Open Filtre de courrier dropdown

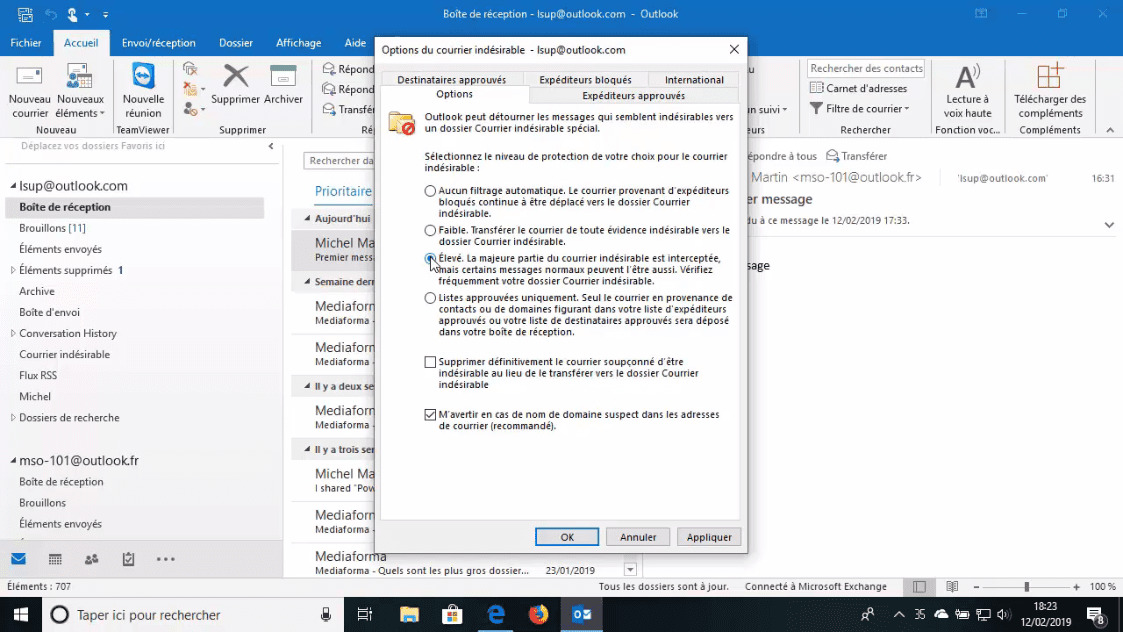pyautogui.click(x=859, y=108)
